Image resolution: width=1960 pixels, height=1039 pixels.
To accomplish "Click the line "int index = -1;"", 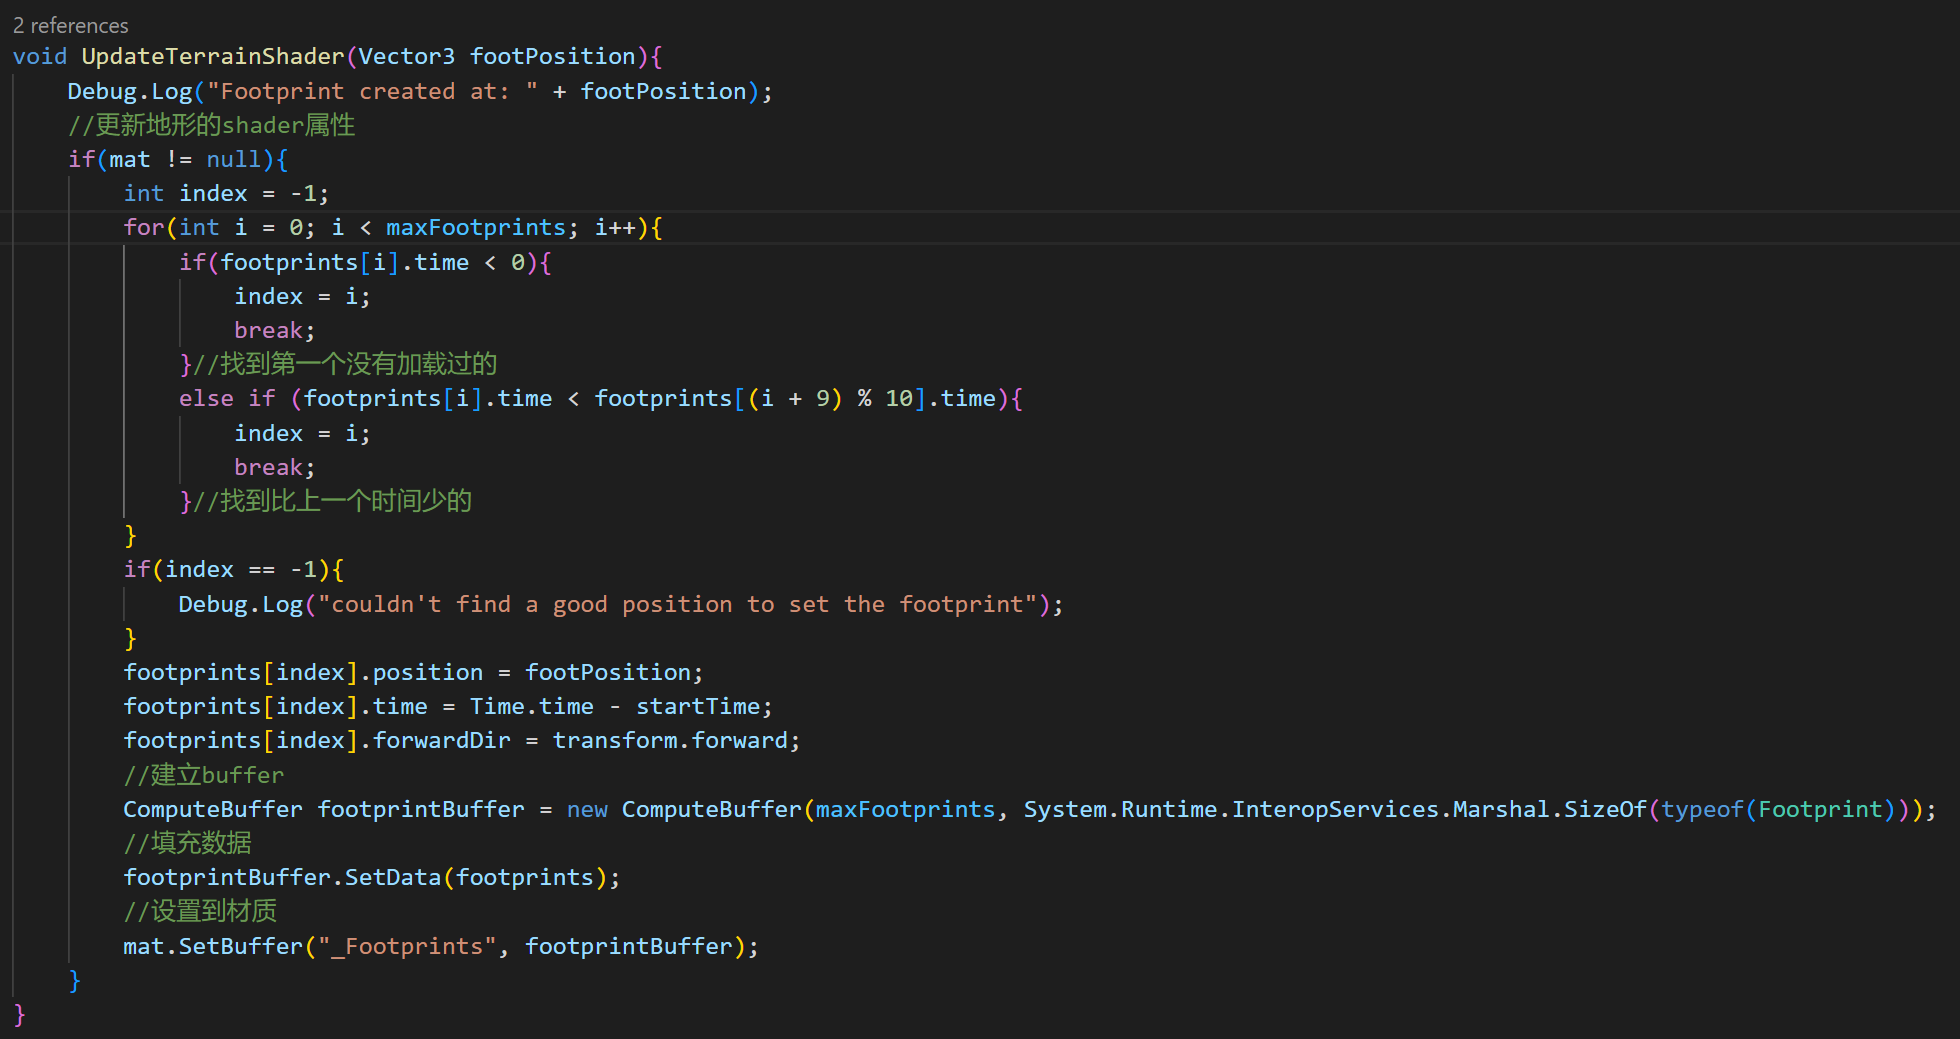I will (x=226, y=193).
